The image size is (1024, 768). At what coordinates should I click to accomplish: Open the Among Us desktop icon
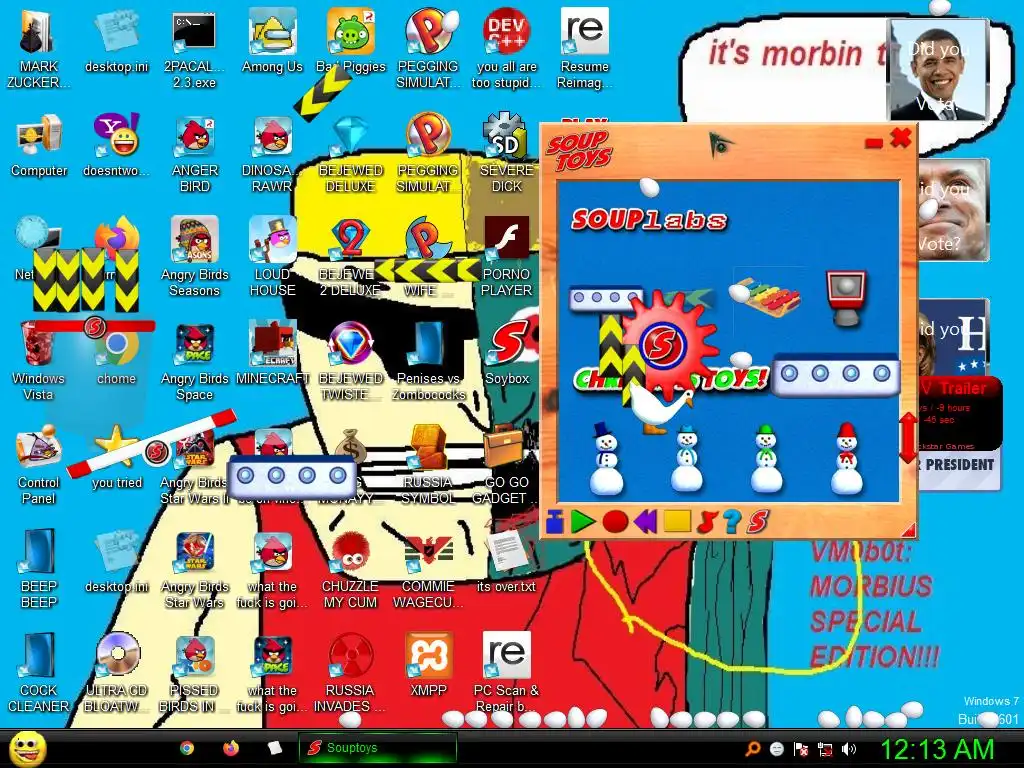click(272, 42)
